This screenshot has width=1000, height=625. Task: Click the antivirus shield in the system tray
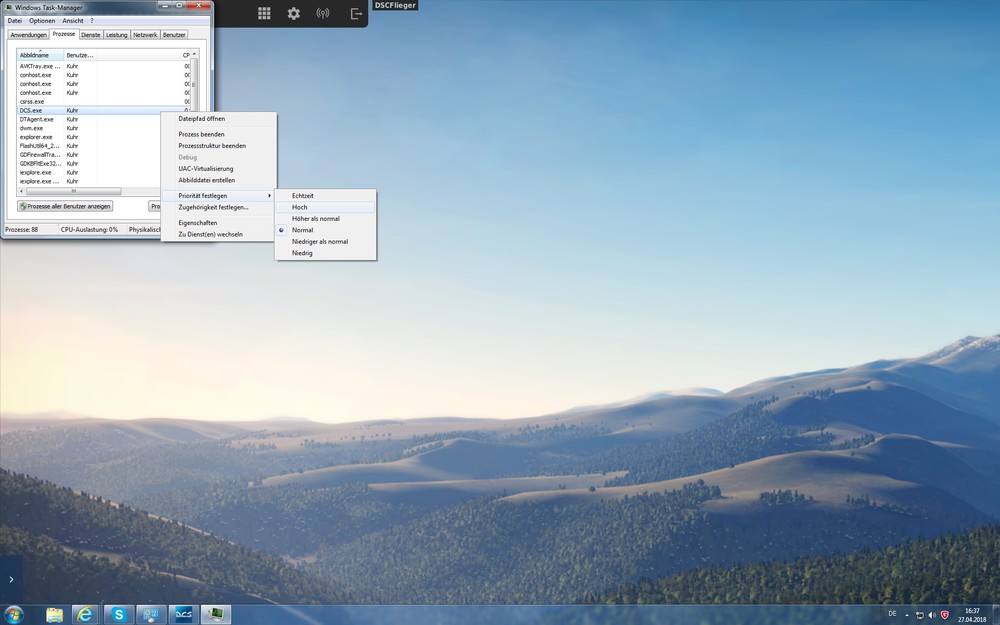pos(944,615)
